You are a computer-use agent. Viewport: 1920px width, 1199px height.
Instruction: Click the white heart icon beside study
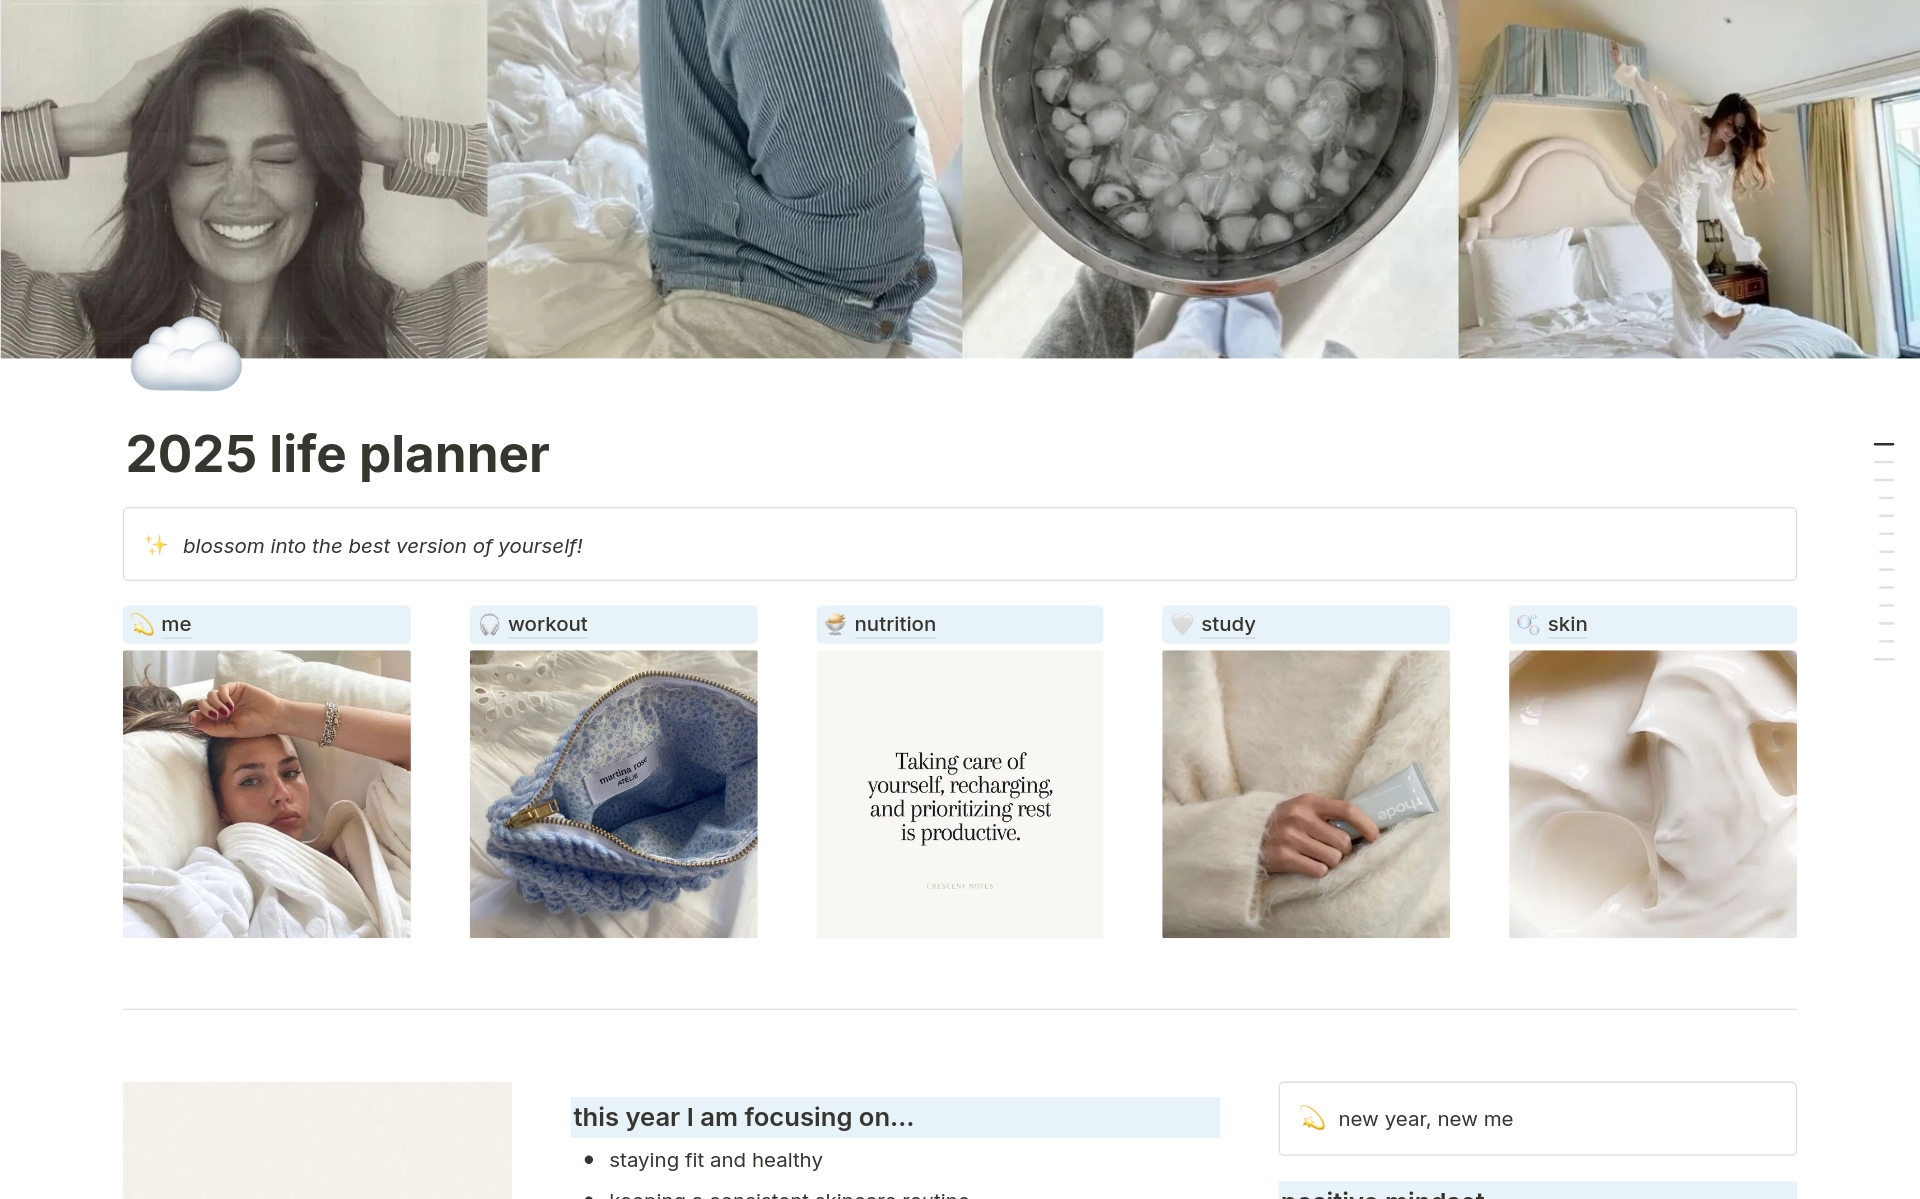pyautogui.click(x=1182, y=624)
